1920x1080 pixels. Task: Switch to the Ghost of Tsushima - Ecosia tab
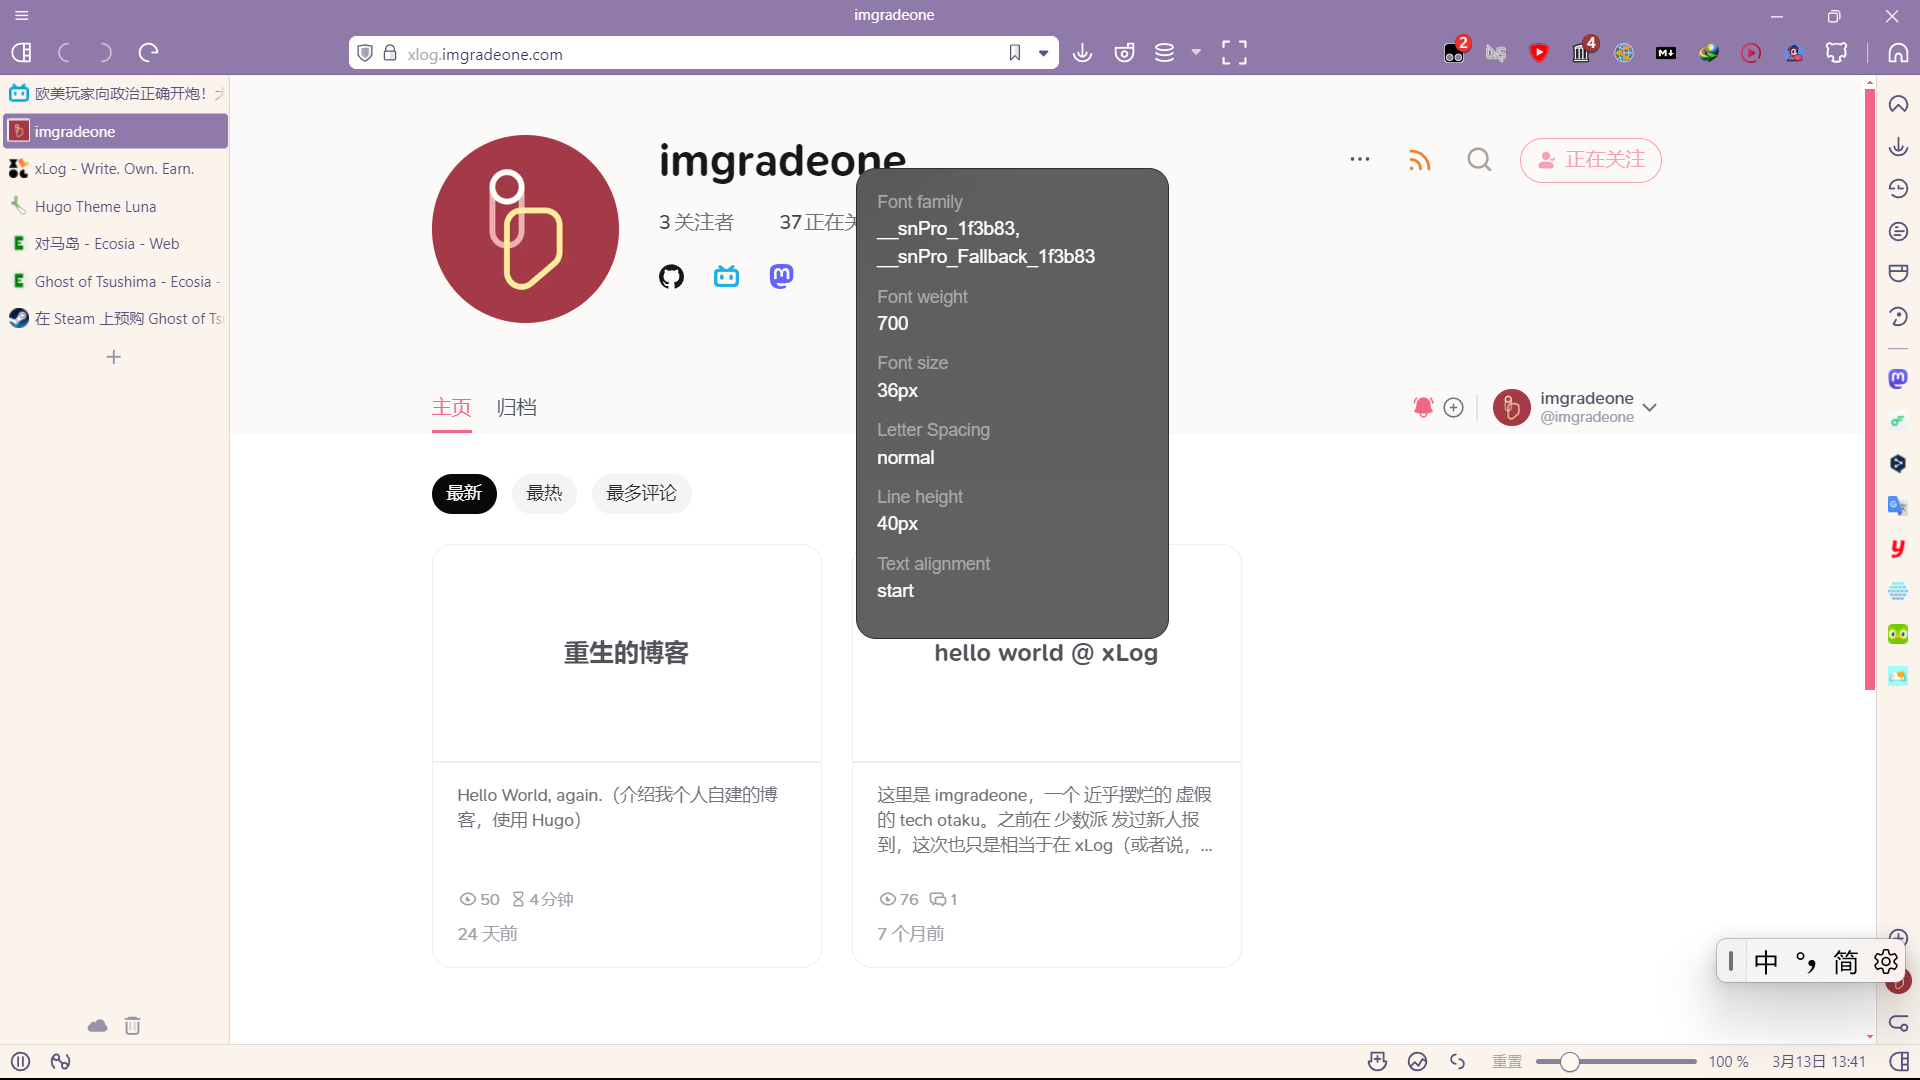point(116,281)
